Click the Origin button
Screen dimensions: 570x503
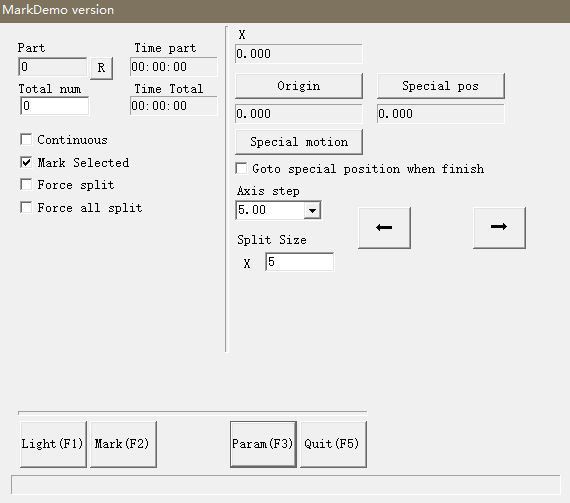(x=299, y=86)
